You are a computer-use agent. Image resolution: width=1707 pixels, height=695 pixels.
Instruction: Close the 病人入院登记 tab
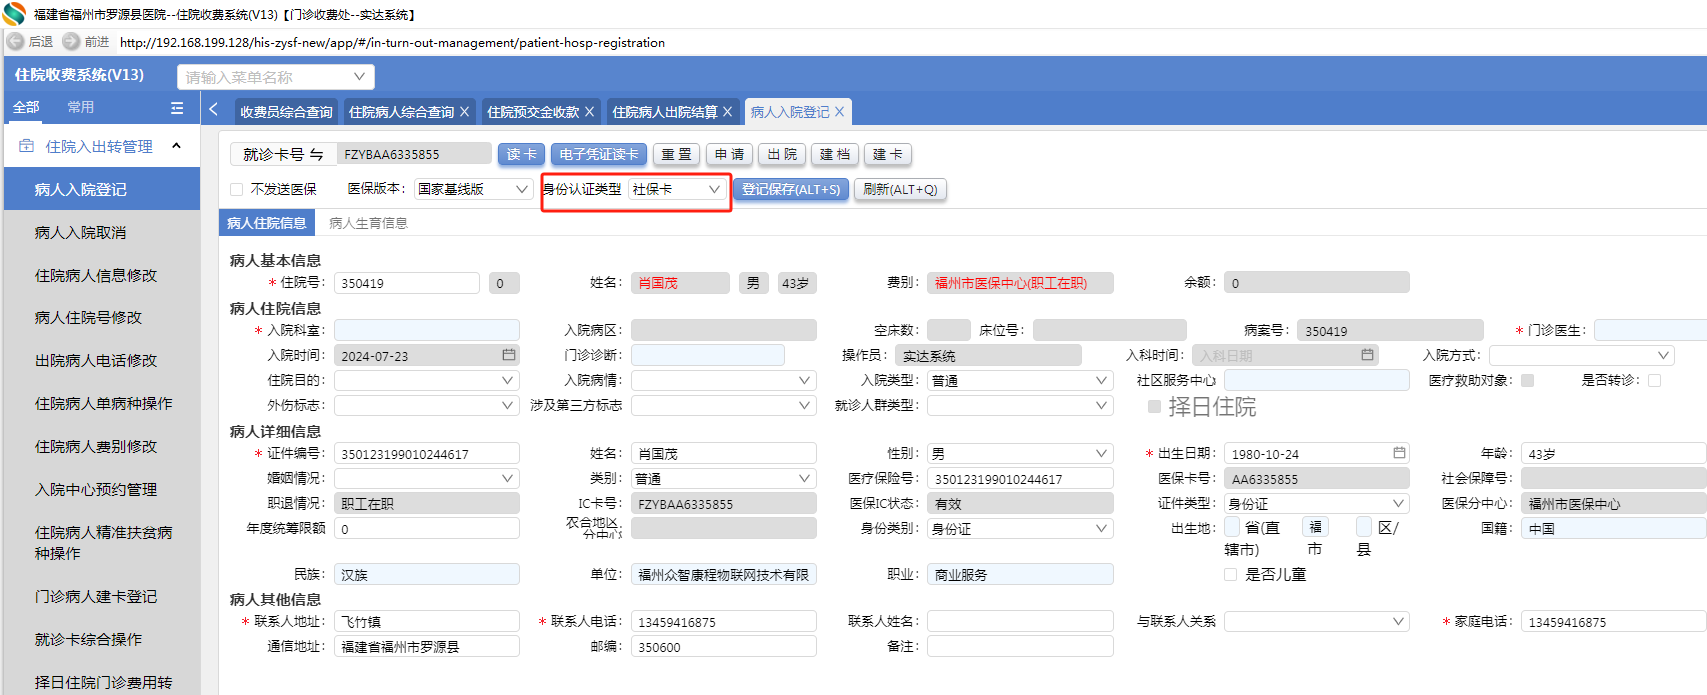click(x=840, y=112)
